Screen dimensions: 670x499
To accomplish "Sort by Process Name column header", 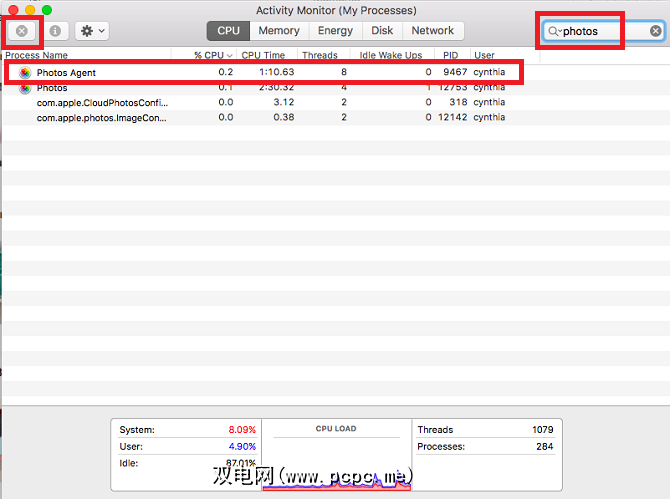I will tap(36, 55).
